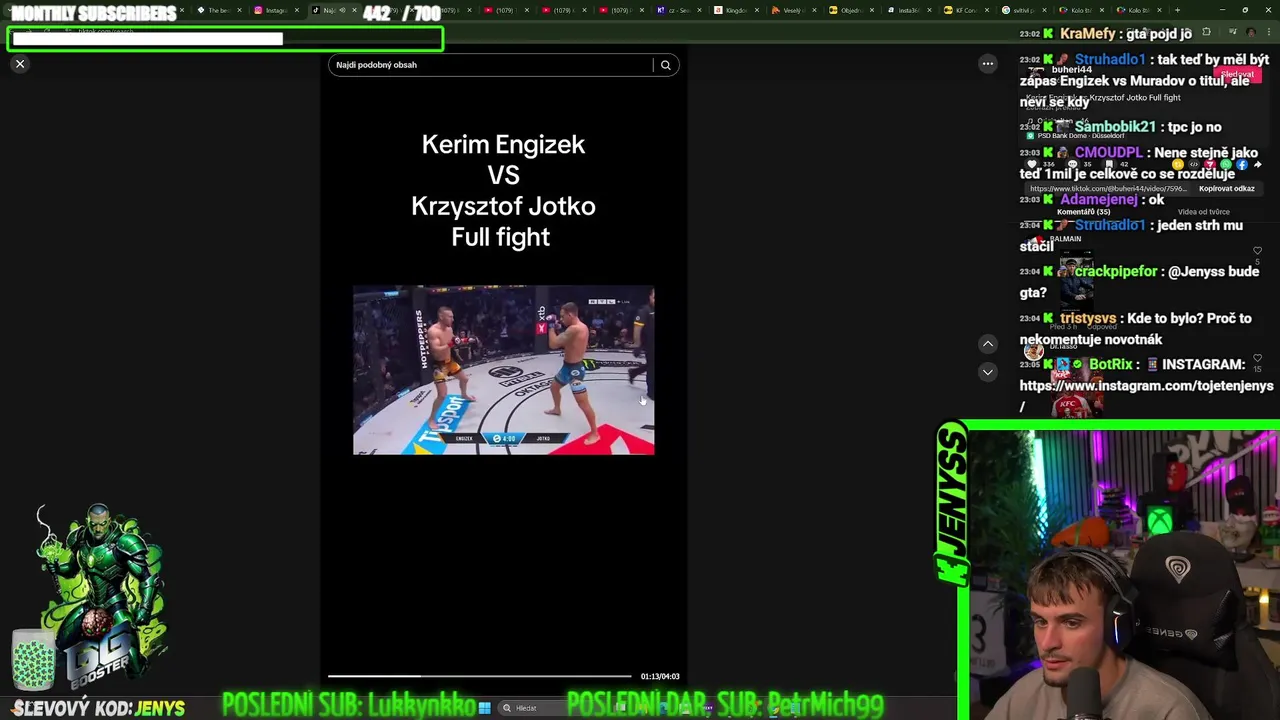
Task: Seek in the TikTok video progress bar
Action: tap(480, 677)
